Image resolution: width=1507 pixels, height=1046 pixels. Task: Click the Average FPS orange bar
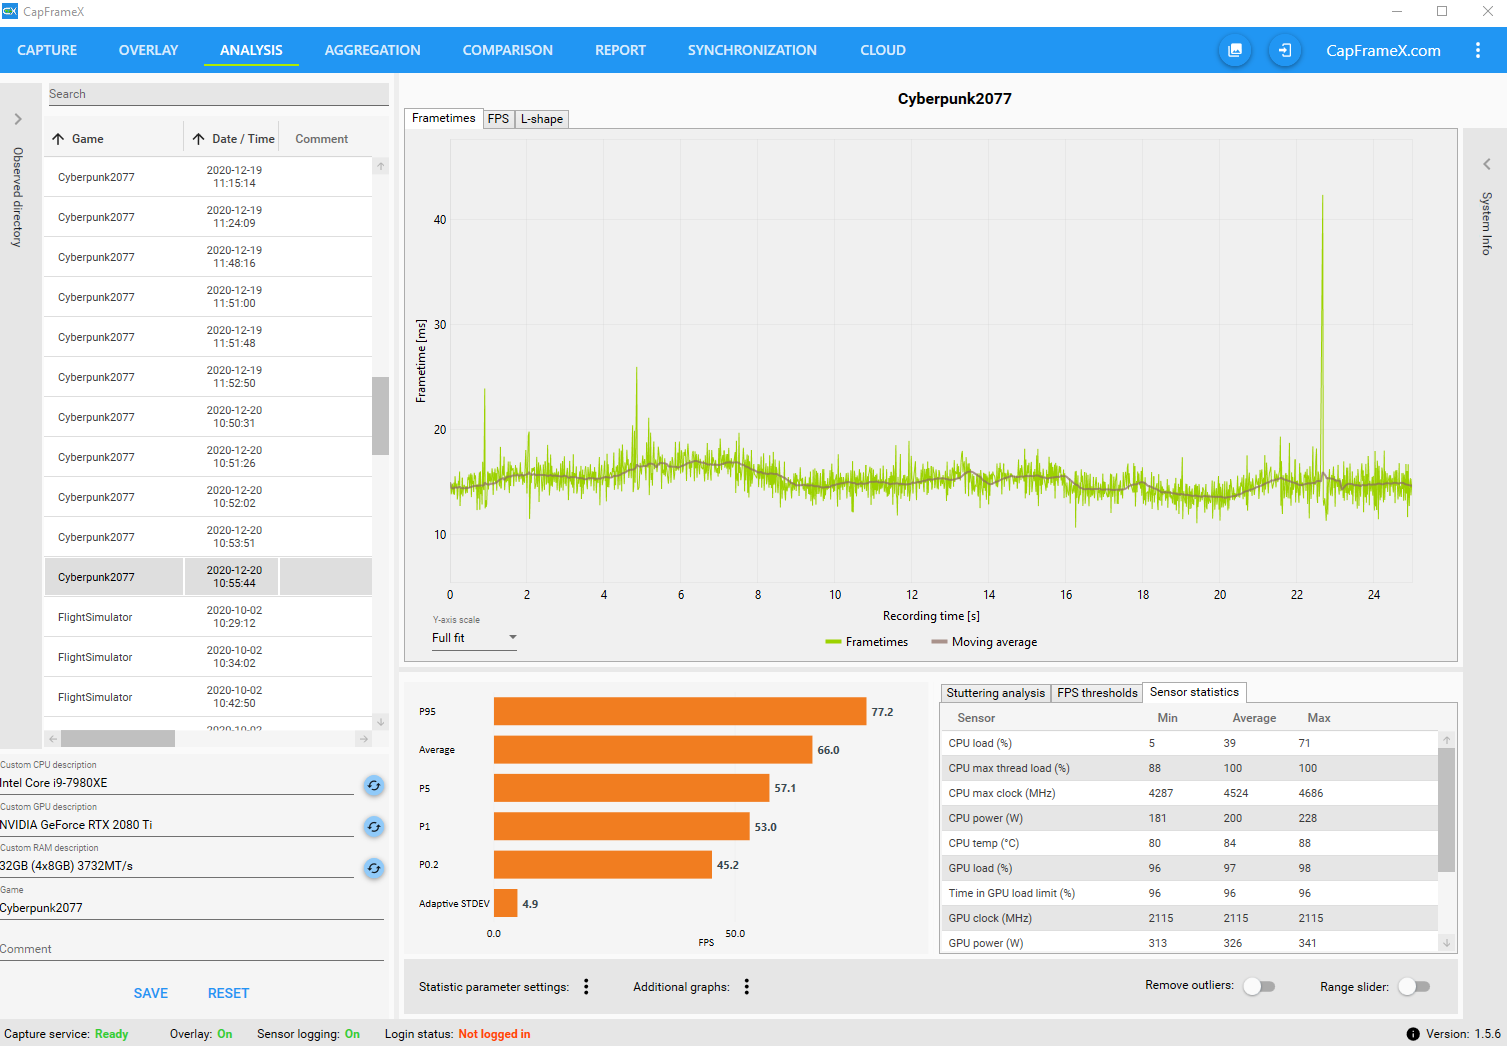[653, 750]
